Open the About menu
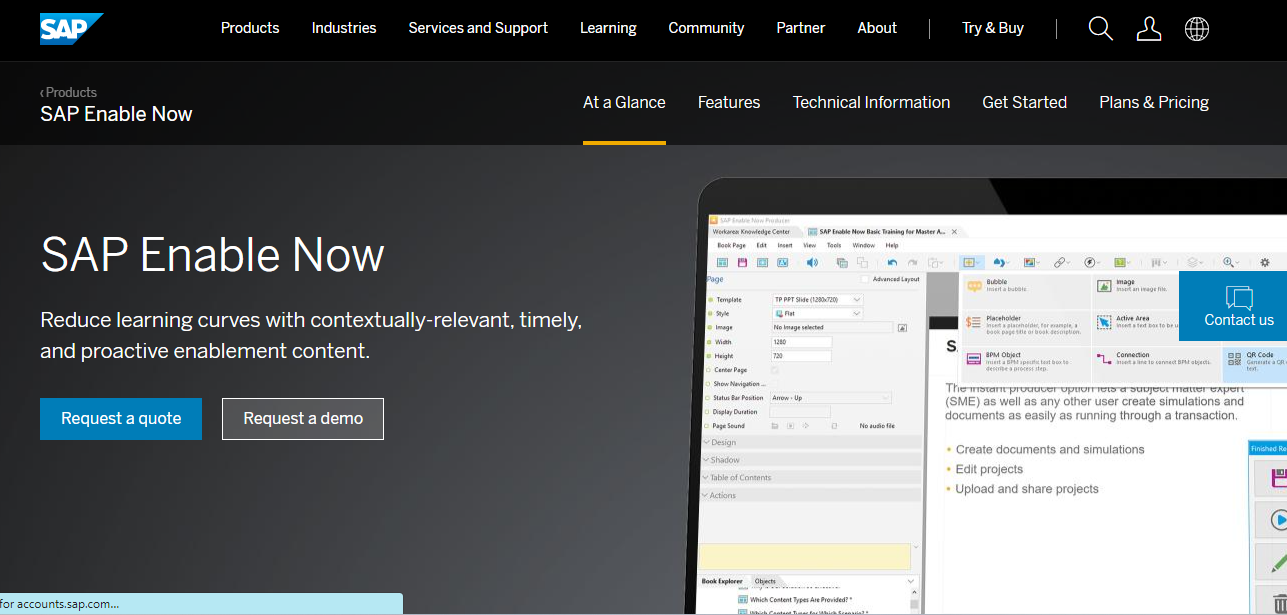This screenshot has width=1287, height=615. coord(877,28)
